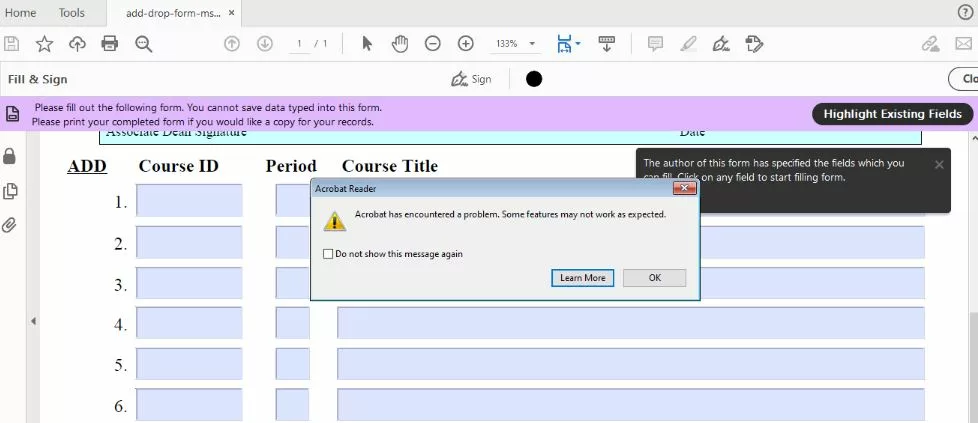Open the fit page width tool

564,44
